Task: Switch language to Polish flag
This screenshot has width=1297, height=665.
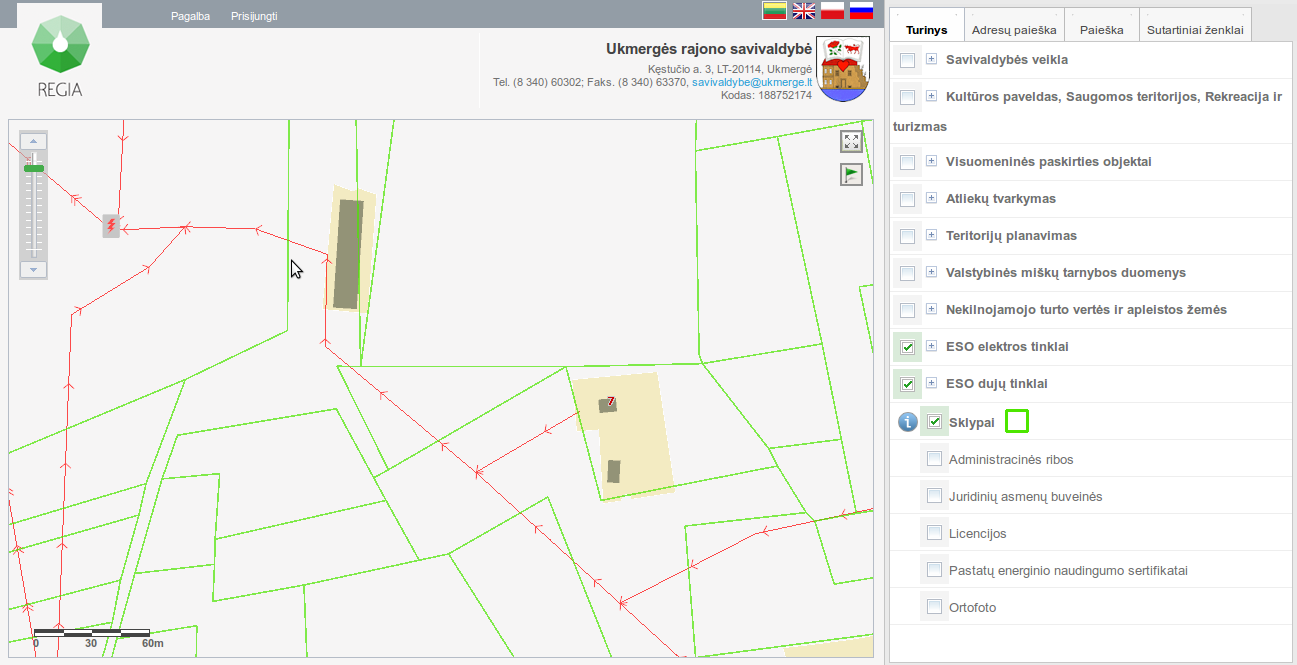Action: (833, 11)
